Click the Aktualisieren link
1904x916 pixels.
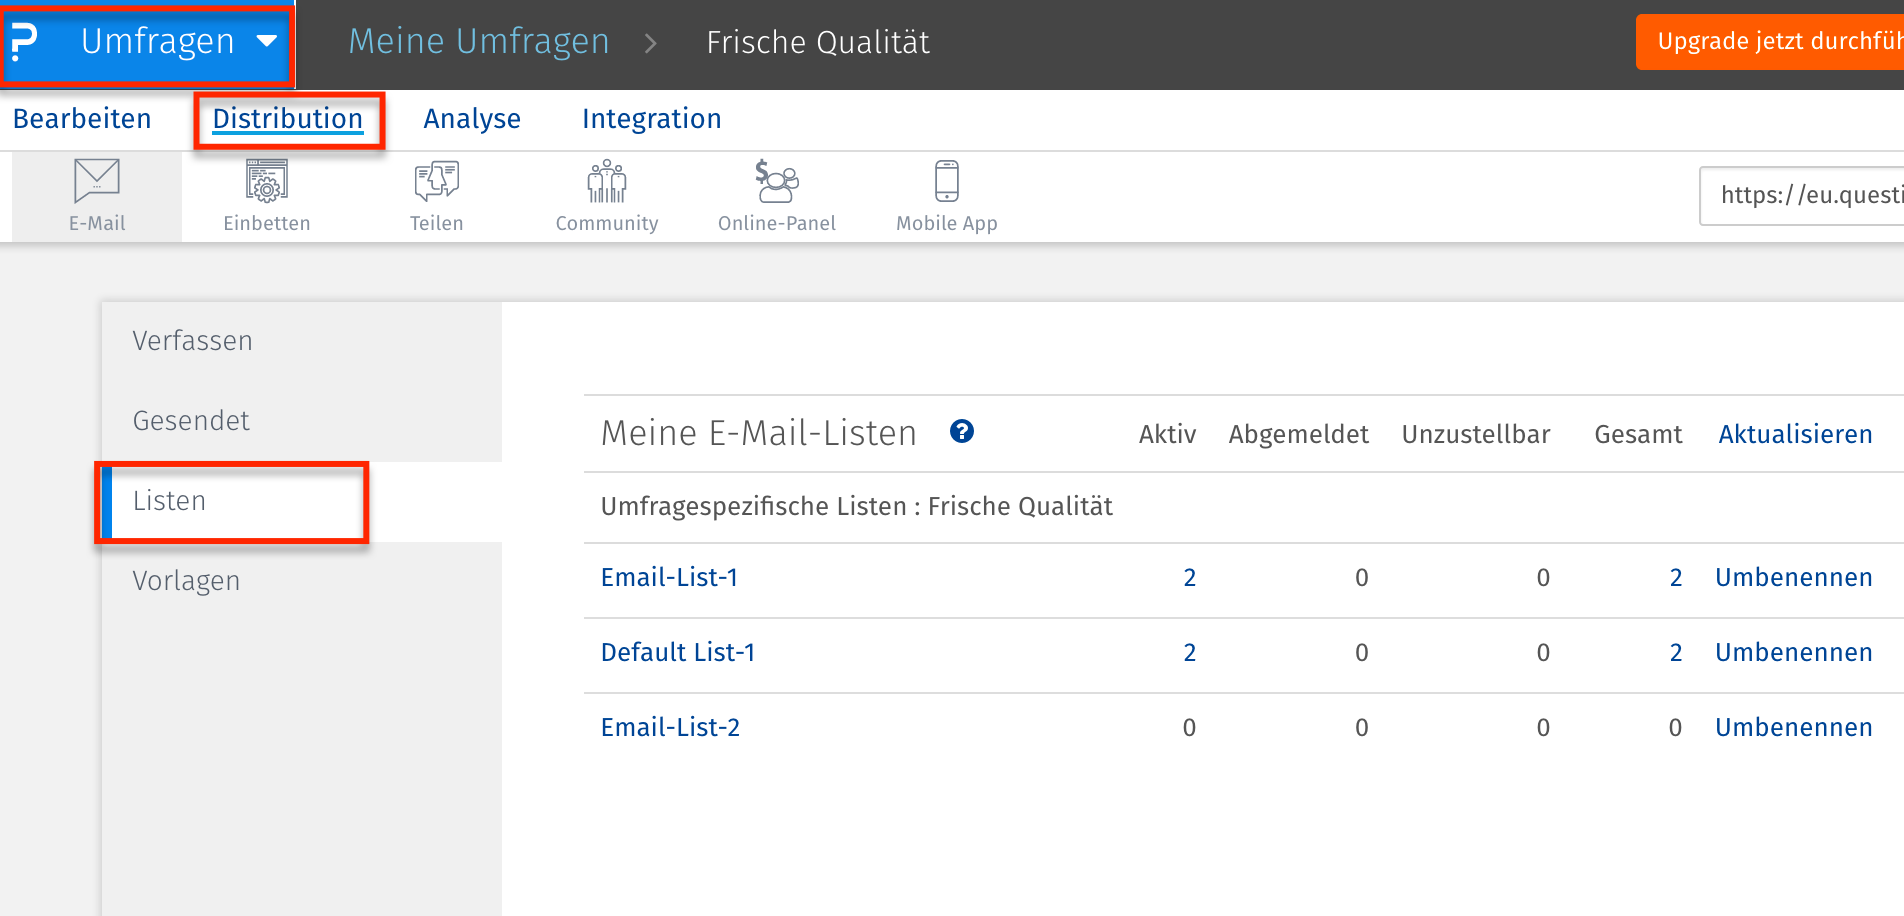(1795, 434)
